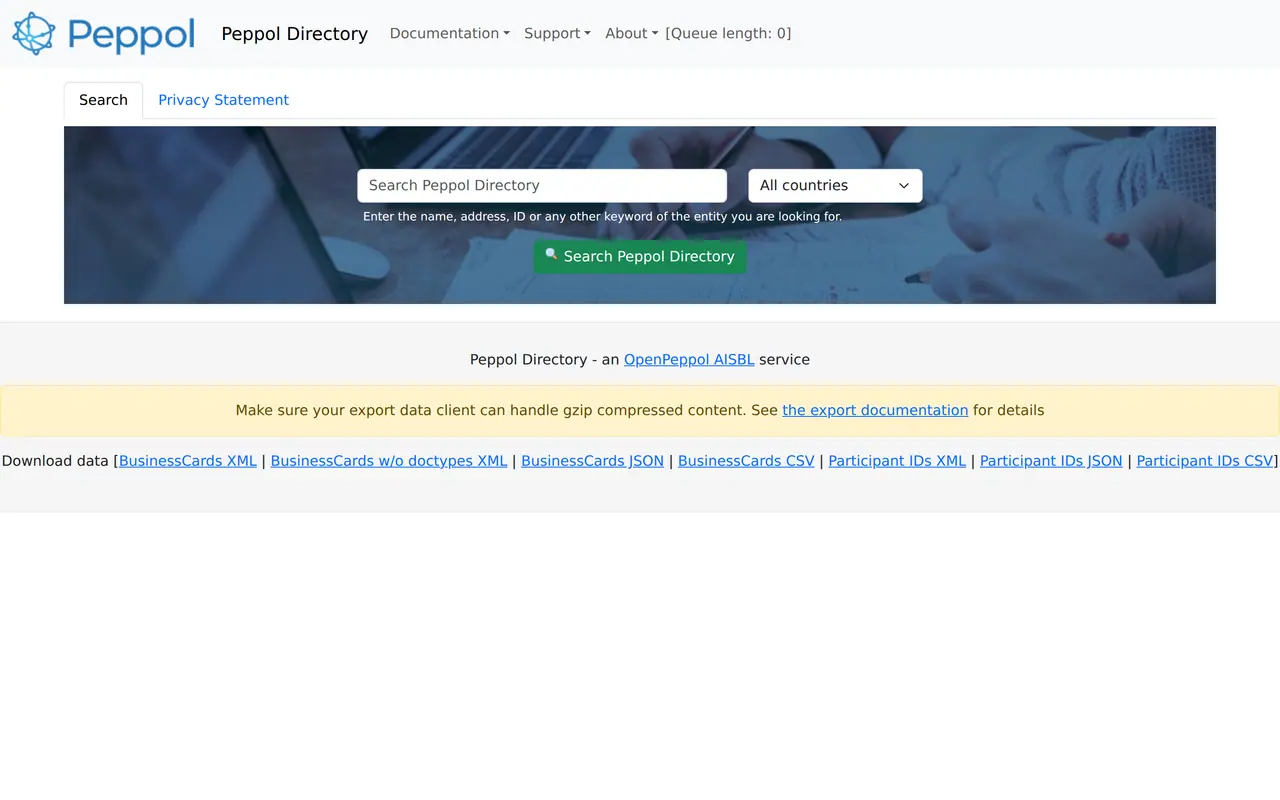Download Participant IDs CSV

[x=1205, y=461]
